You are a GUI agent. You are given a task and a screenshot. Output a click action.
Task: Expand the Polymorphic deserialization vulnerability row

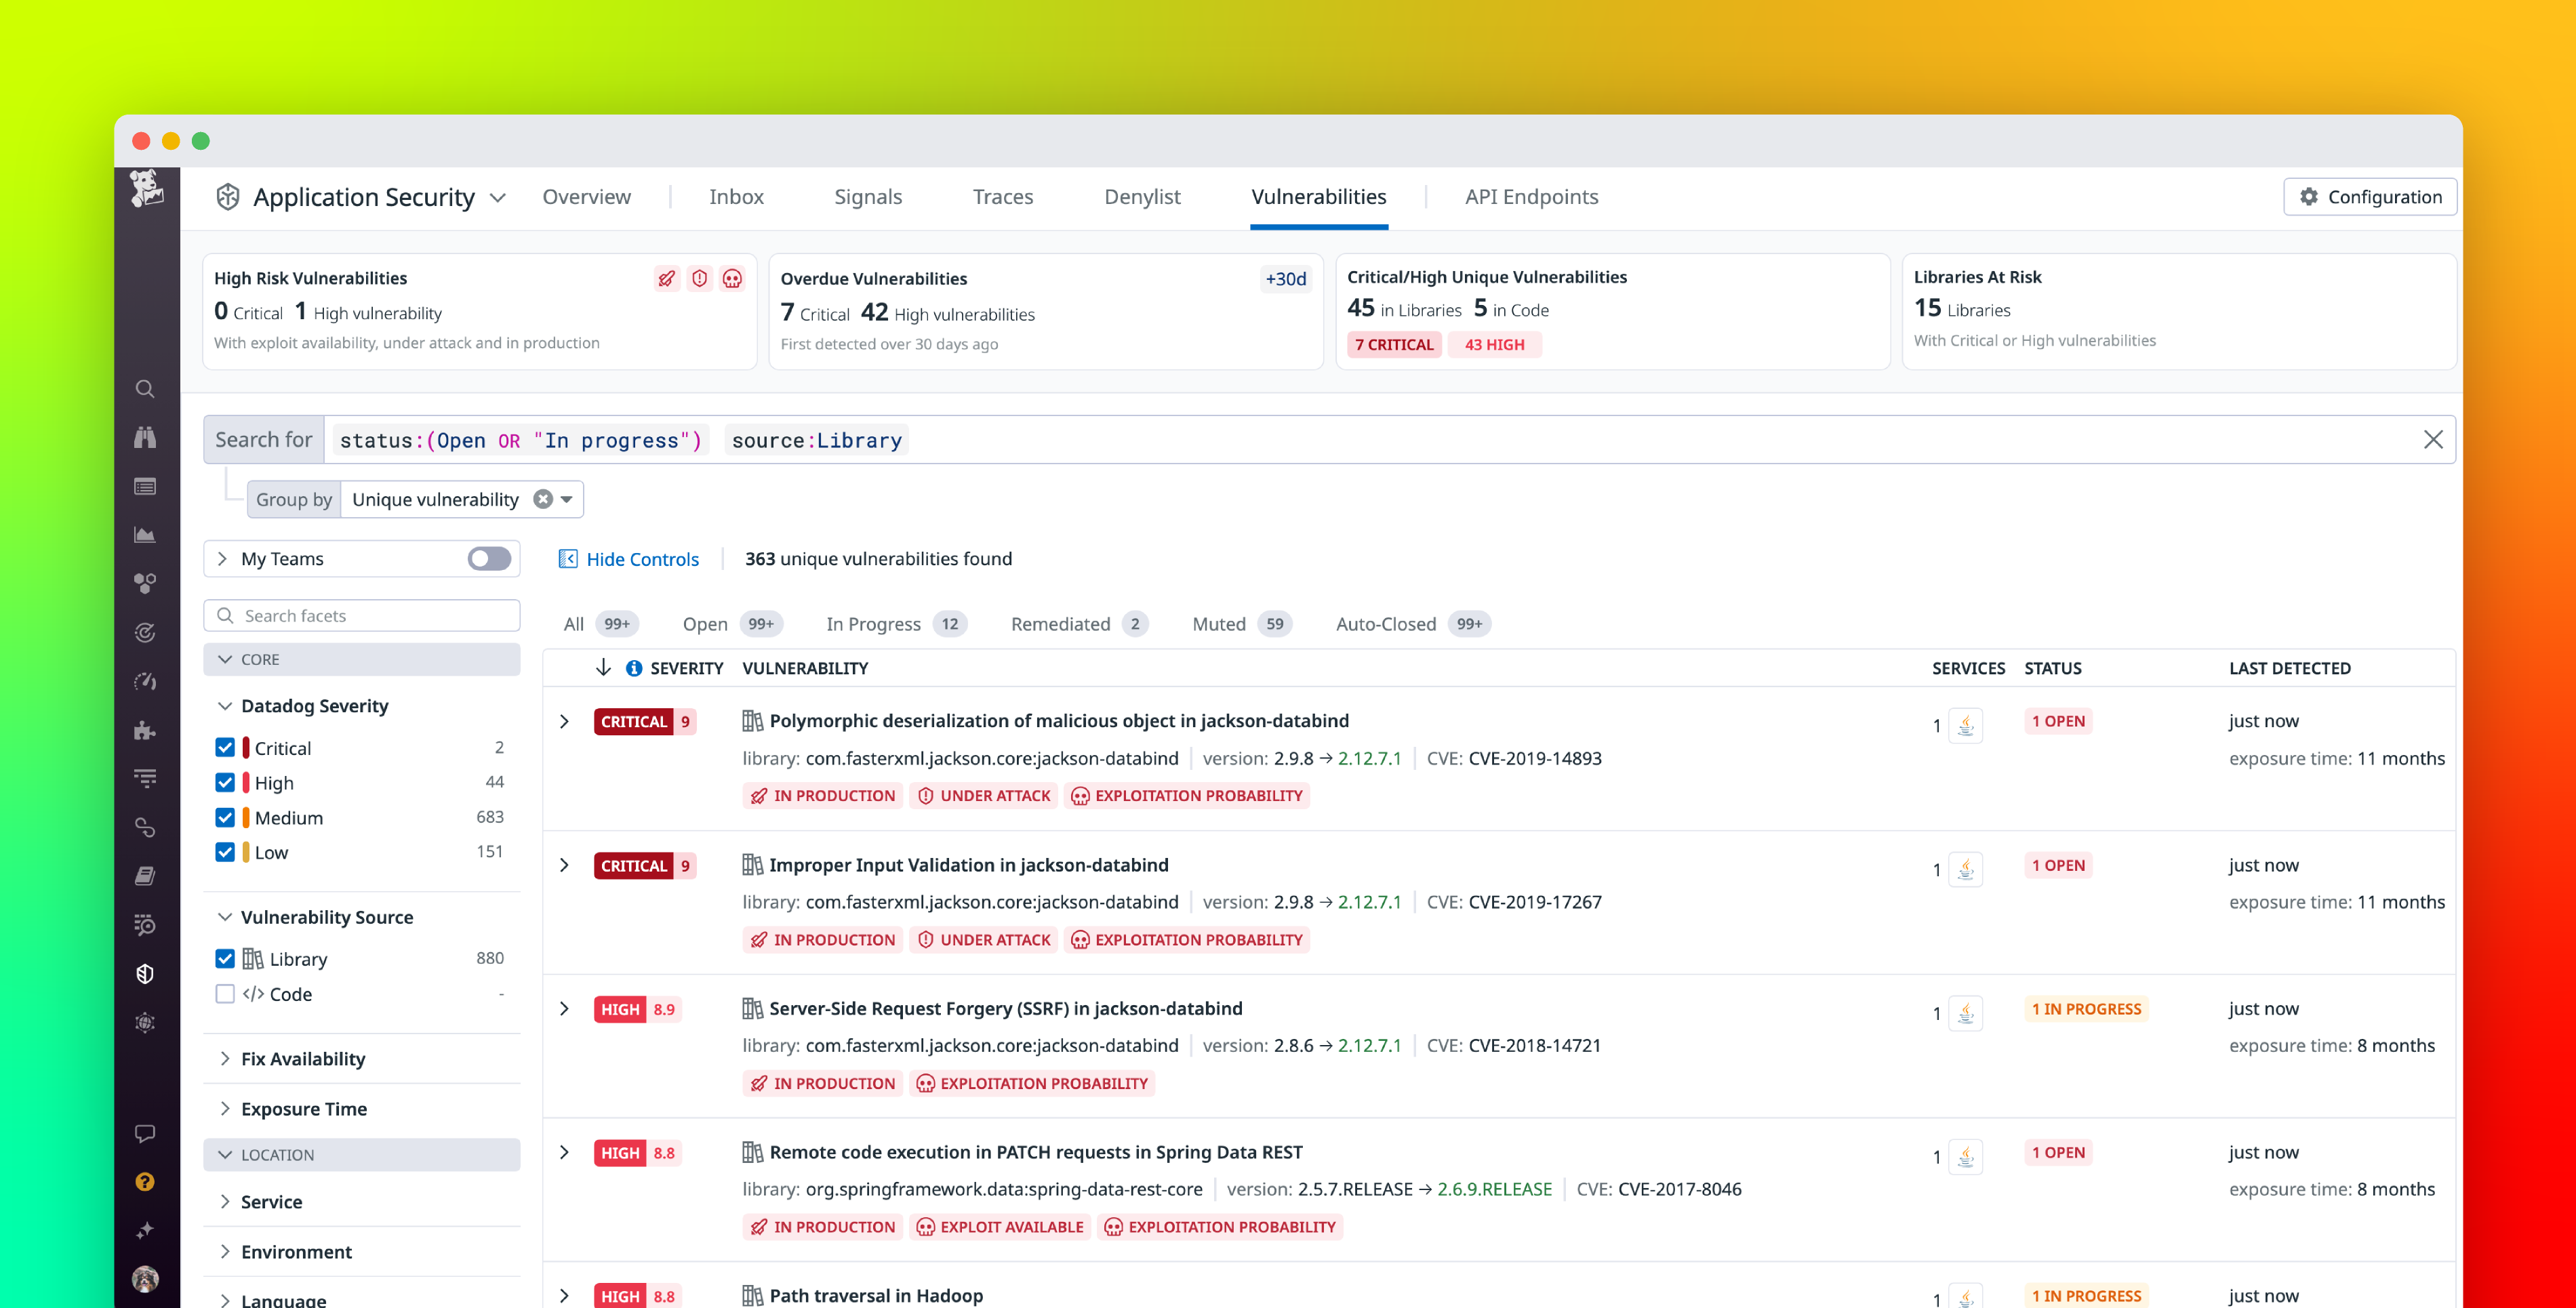[x=564, y=721]
